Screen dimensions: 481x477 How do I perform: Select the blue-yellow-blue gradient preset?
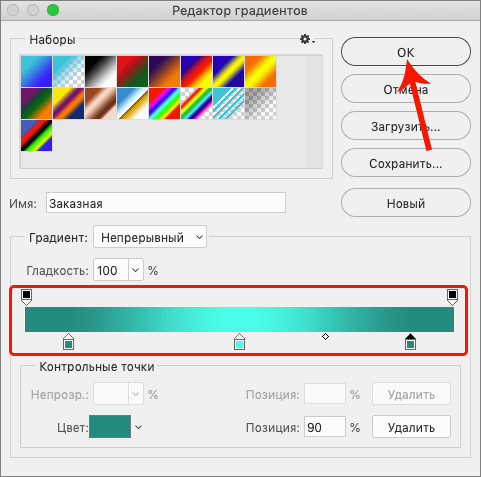(228, 71)
